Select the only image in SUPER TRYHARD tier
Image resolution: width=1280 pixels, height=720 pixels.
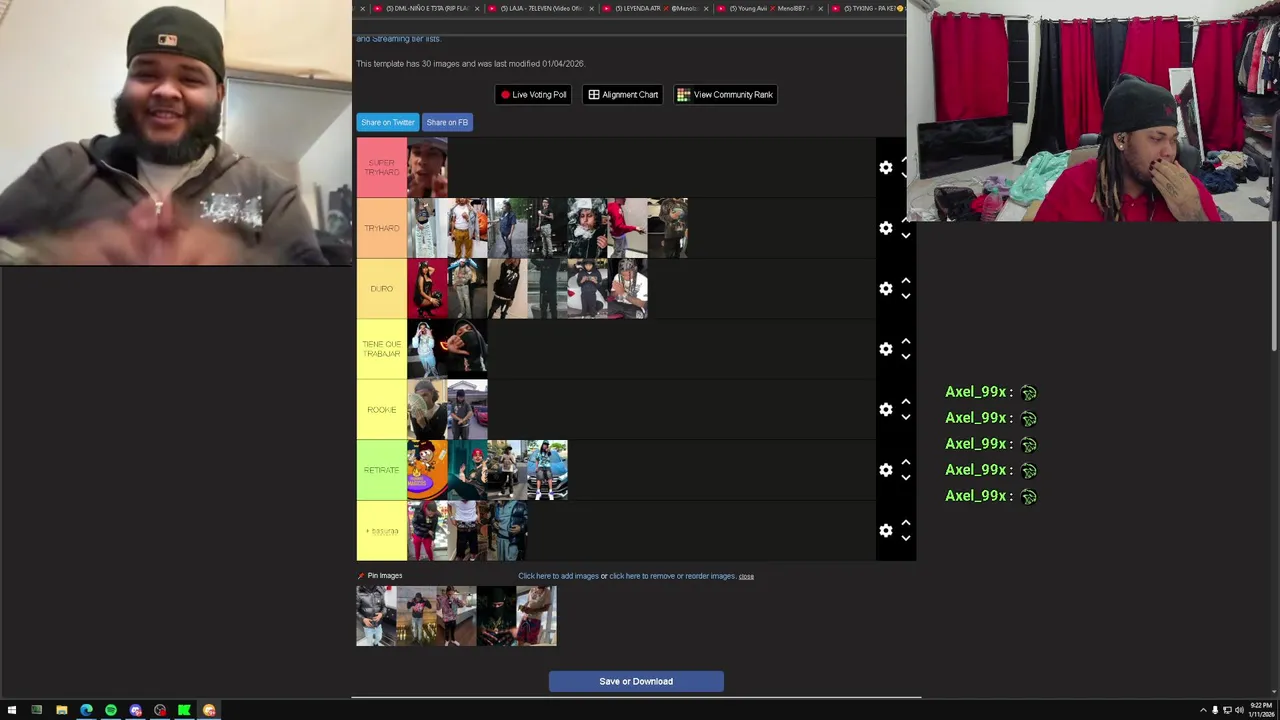tap(427, 168)
